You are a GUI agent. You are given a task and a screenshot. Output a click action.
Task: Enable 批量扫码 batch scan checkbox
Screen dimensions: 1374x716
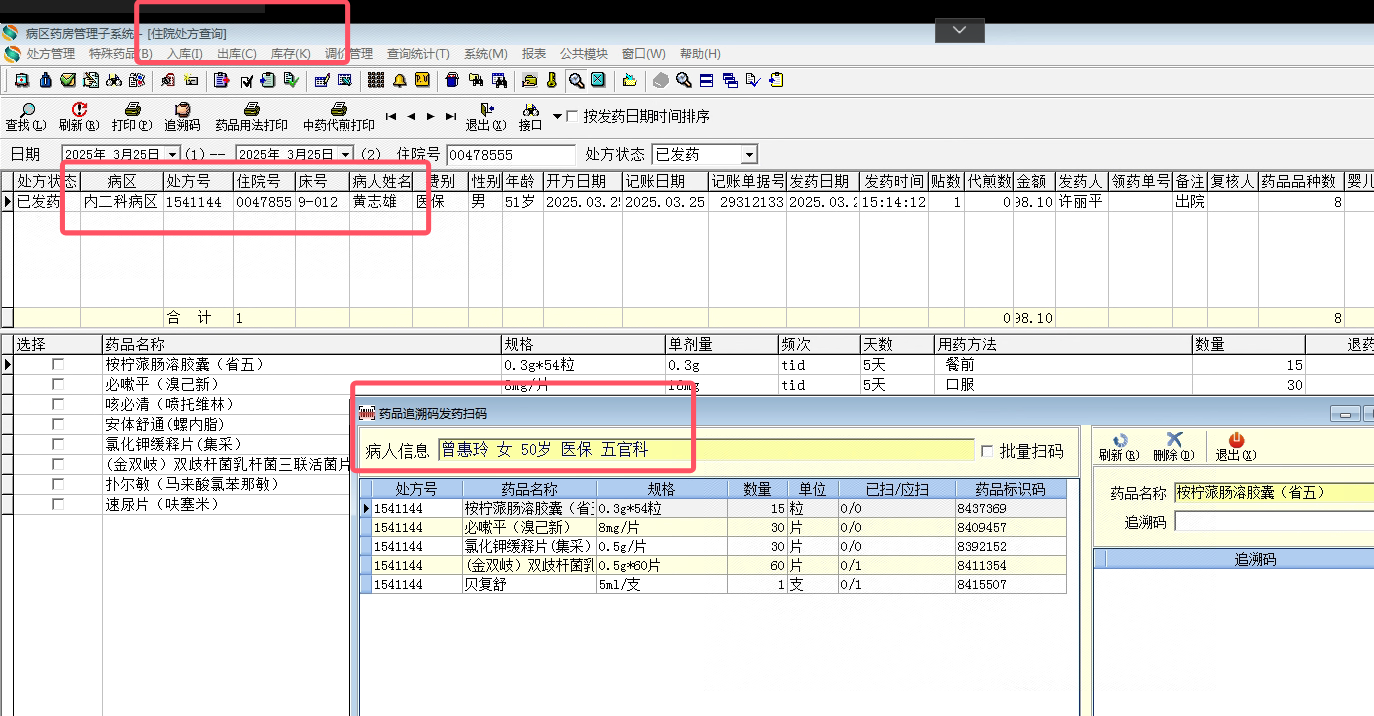(988, 451)
